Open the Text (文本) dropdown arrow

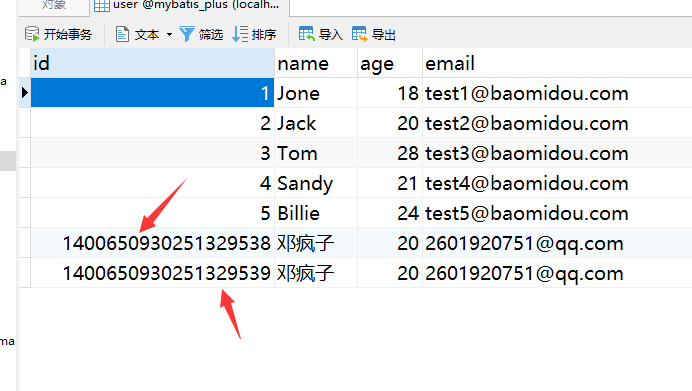coord(169,34)
